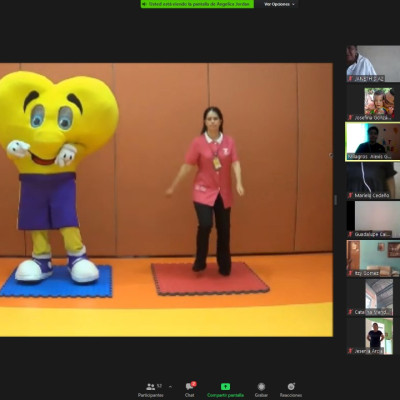The width and height of the screenshot is (400, 400).
Task: Open the Chat panel with unread badge
Action: pyautogui.click(x=190, y=390)
